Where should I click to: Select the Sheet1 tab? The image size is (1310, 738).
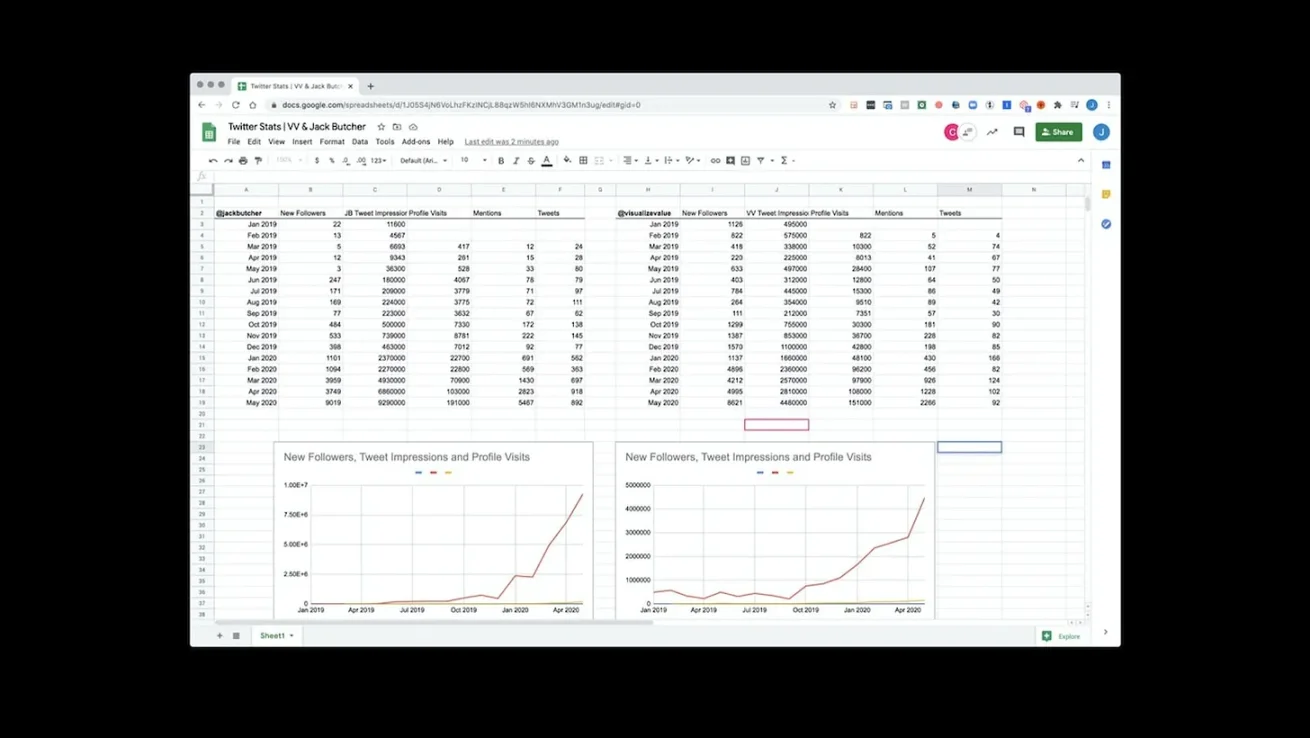click(273, 635)
